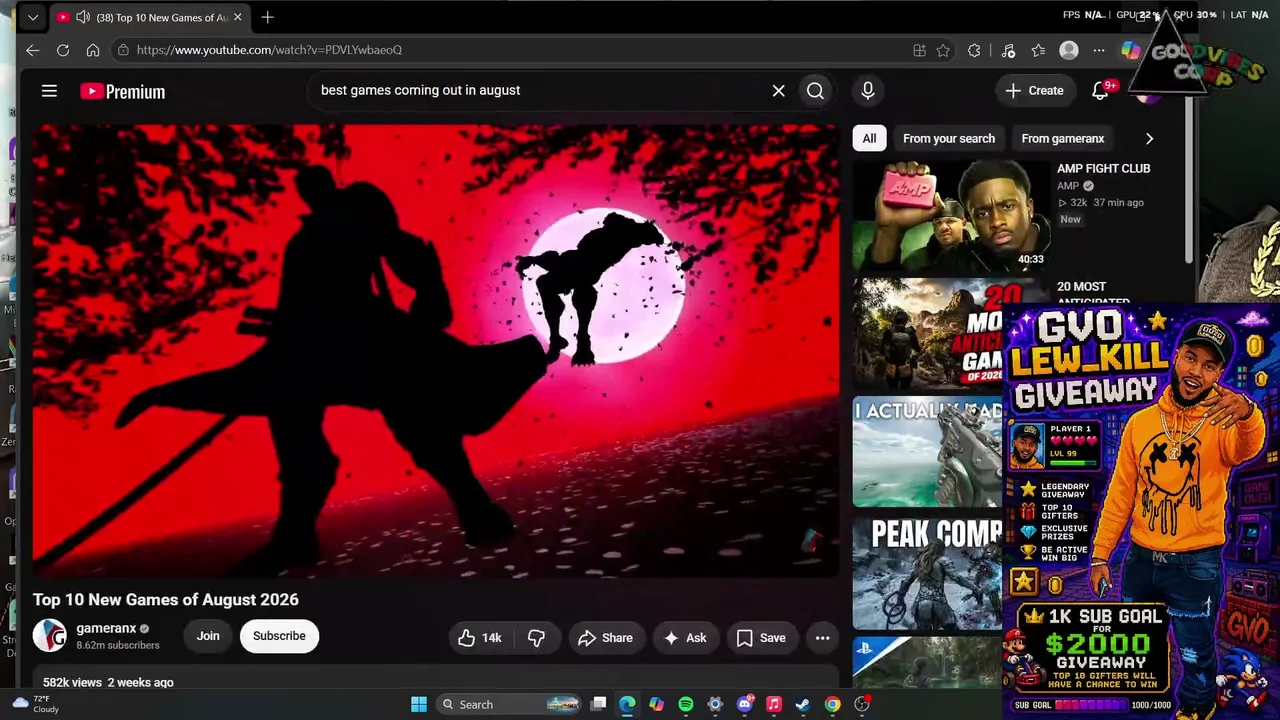The image size is (1280, 720).
Task: Open a new browser tab
Action: (267, 17)
